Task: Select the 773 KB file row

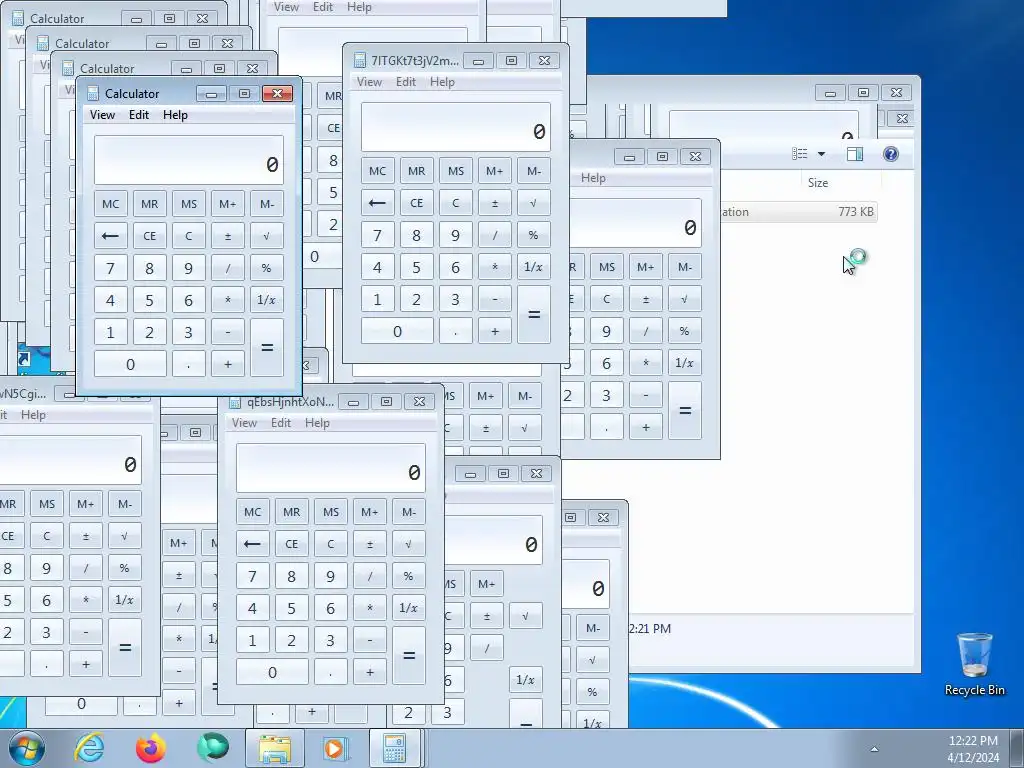Action: (x=798, y=212)
